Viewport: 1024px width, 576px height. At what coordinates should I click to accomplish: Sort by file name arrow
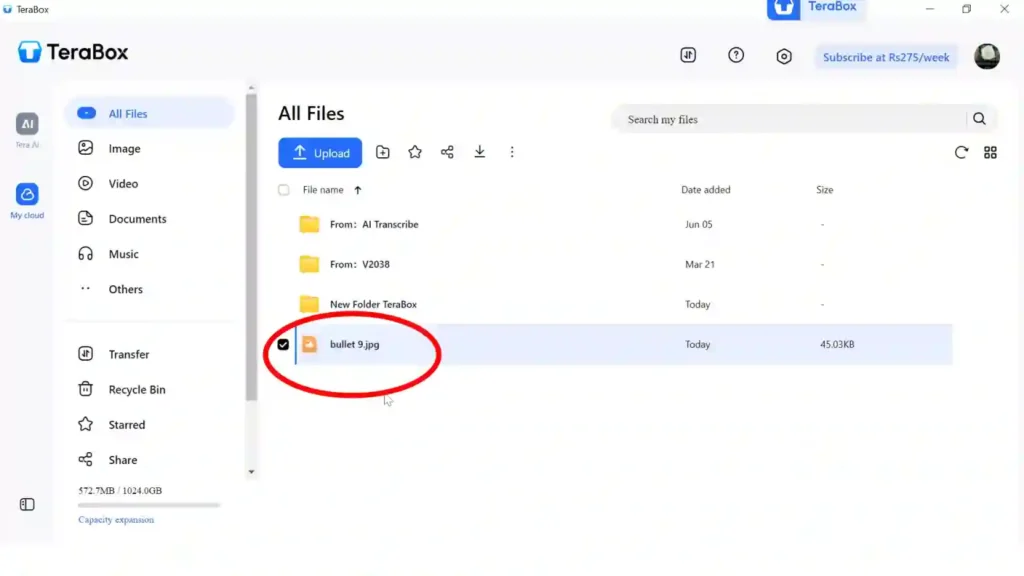coord(358,190)
